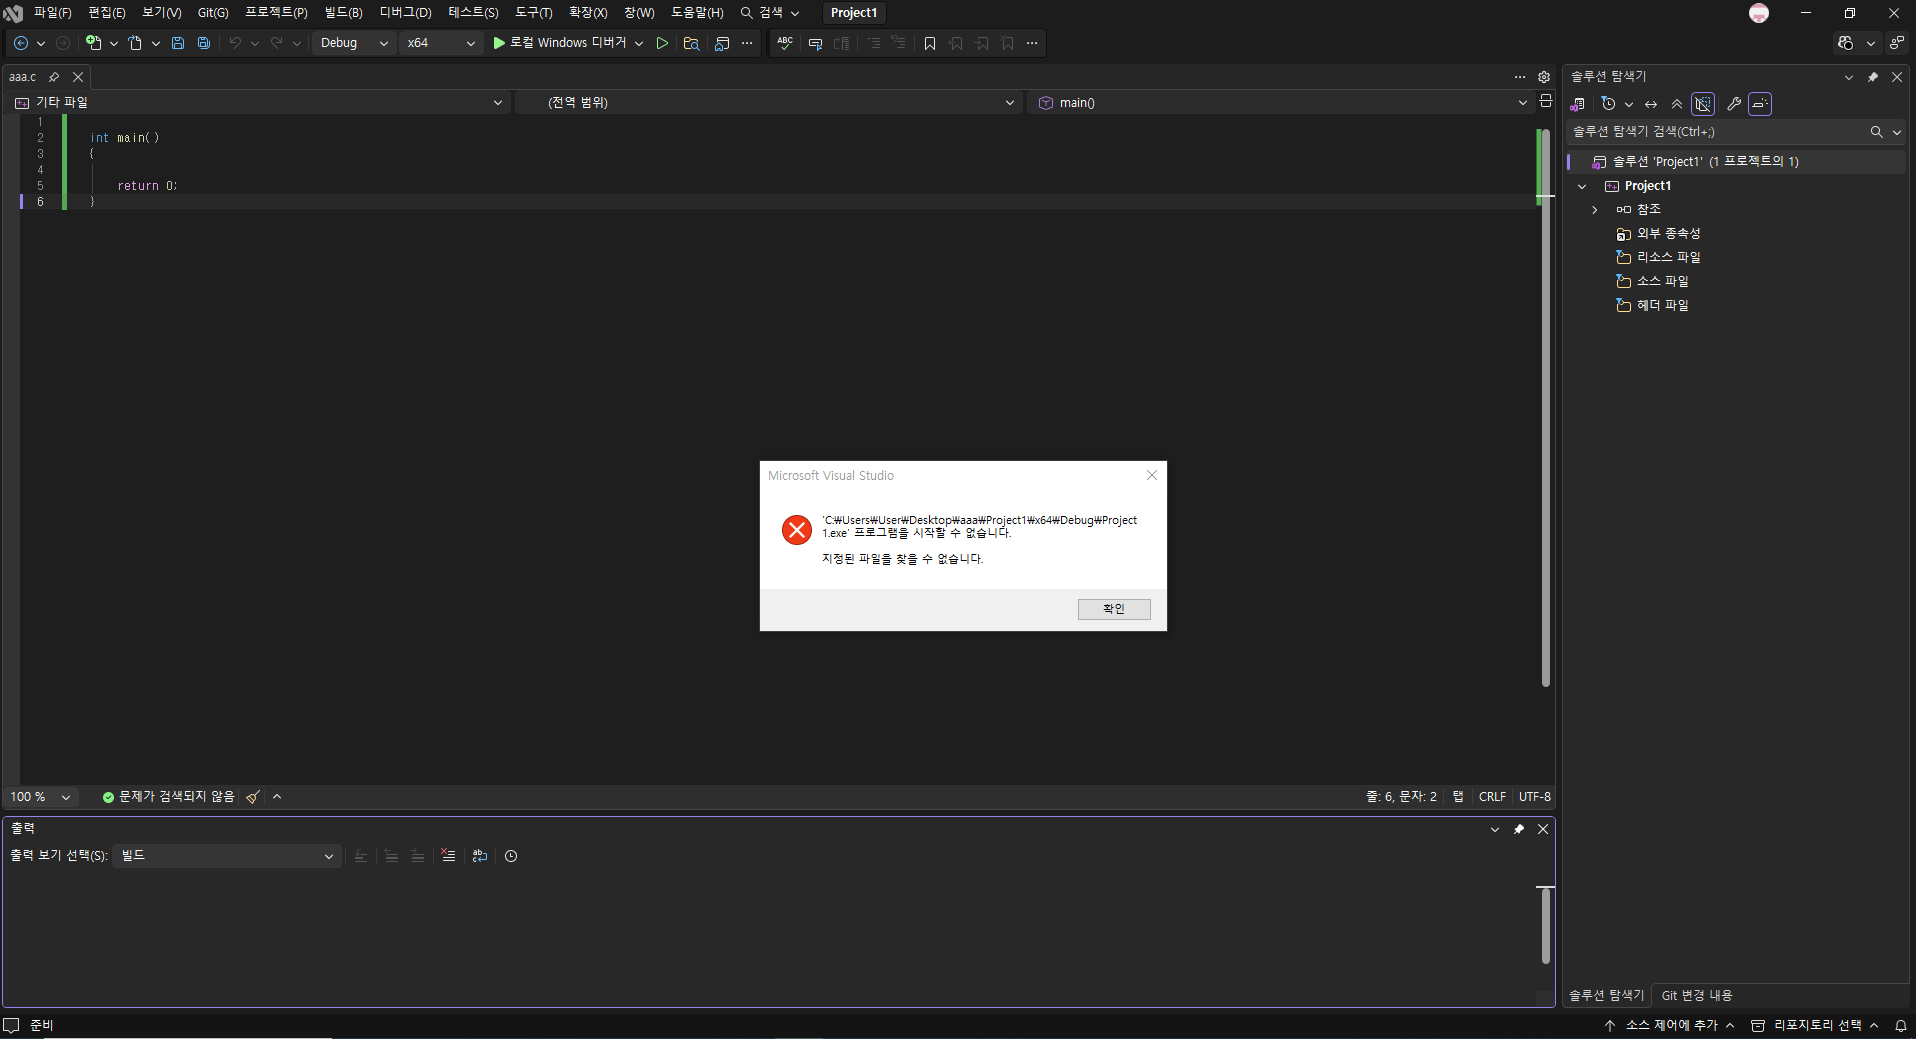Toggle Show All Files in Solution Explorer
This screenshot has width=1916, height=1039.
point(1703,104)
